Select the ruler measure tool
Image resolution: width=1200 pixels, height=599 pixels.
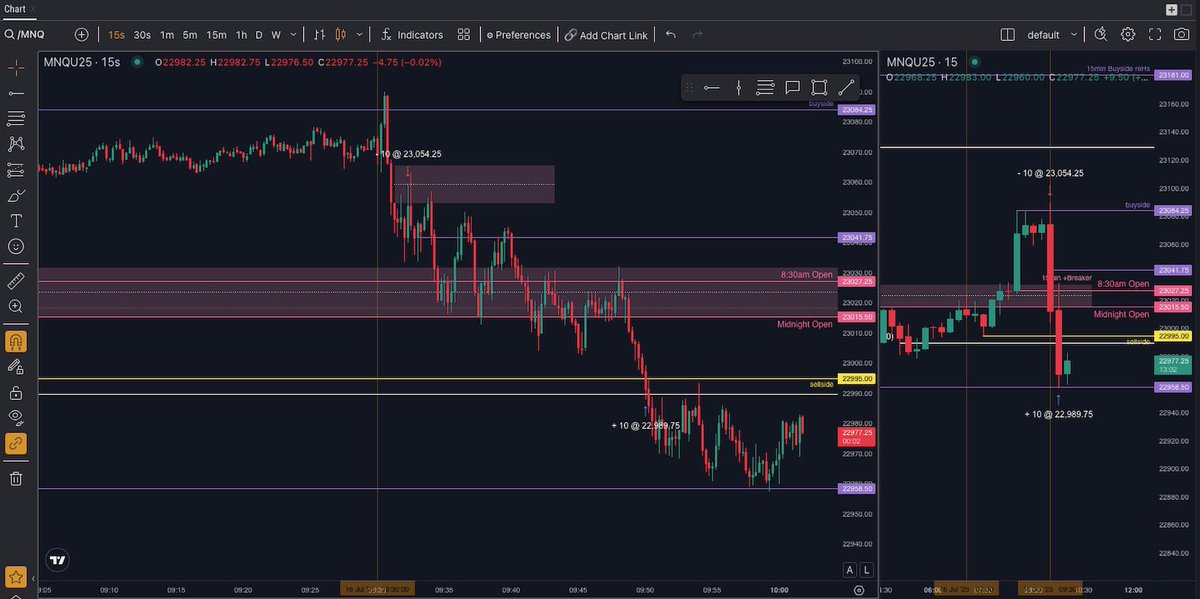click(x=16, y=280)
